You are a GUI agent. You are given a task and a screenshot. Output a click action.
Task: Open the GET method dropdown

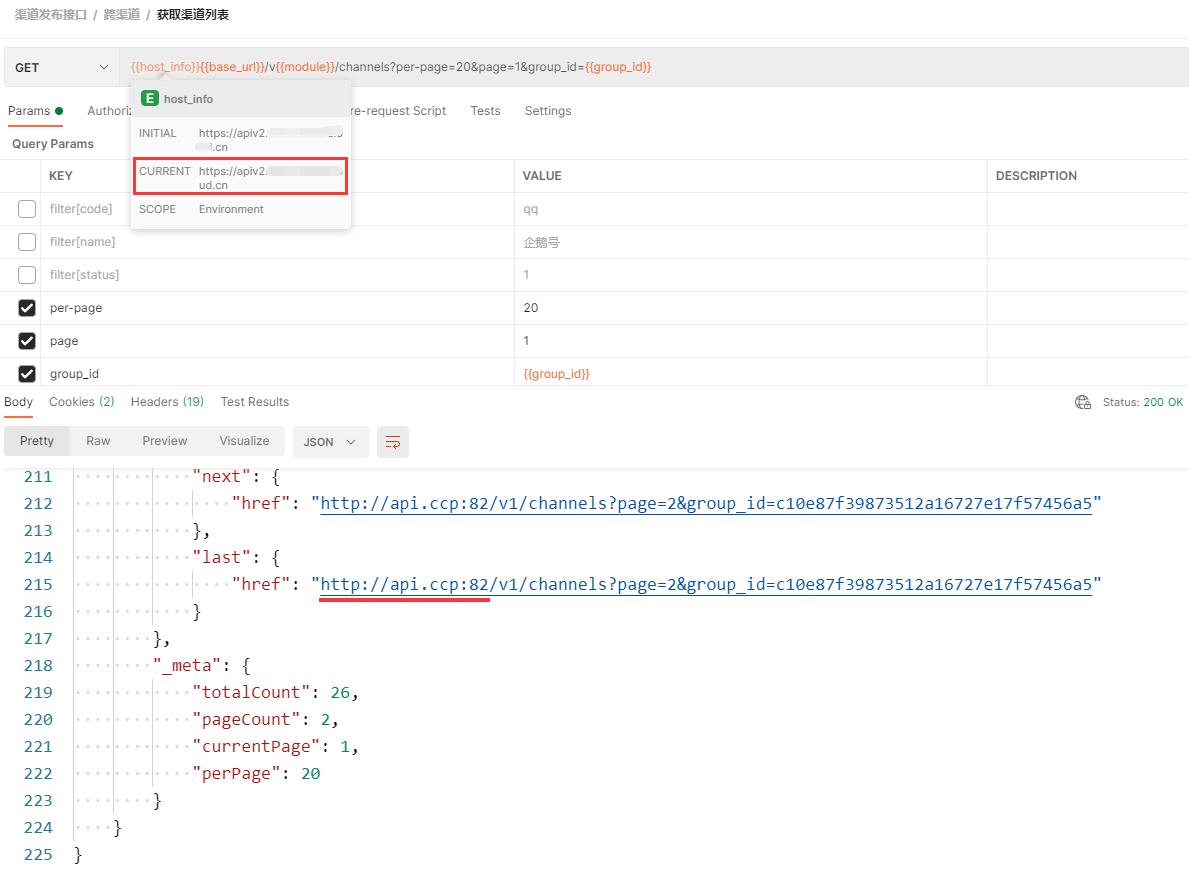tap(61, 67)
